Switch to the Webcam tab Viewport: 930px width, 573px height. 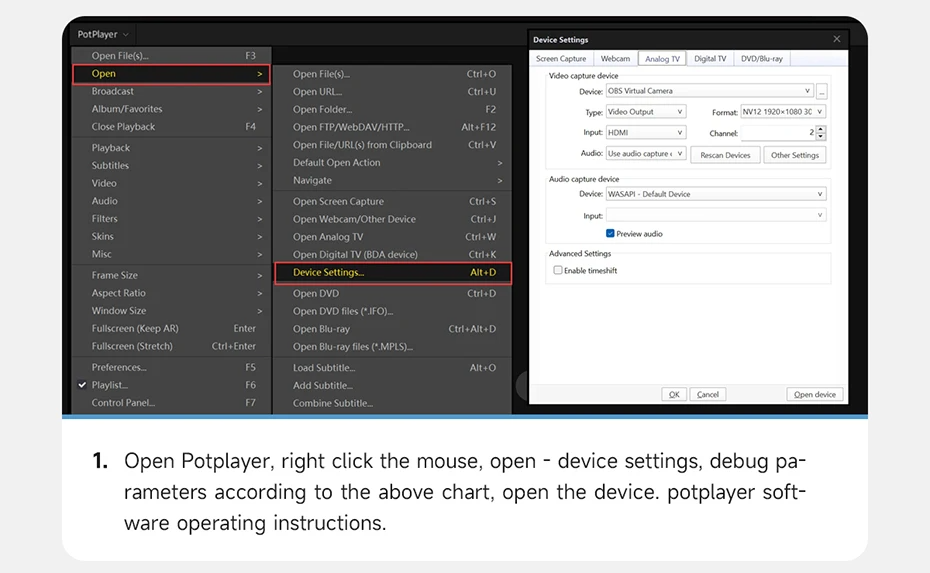point(615,59)
